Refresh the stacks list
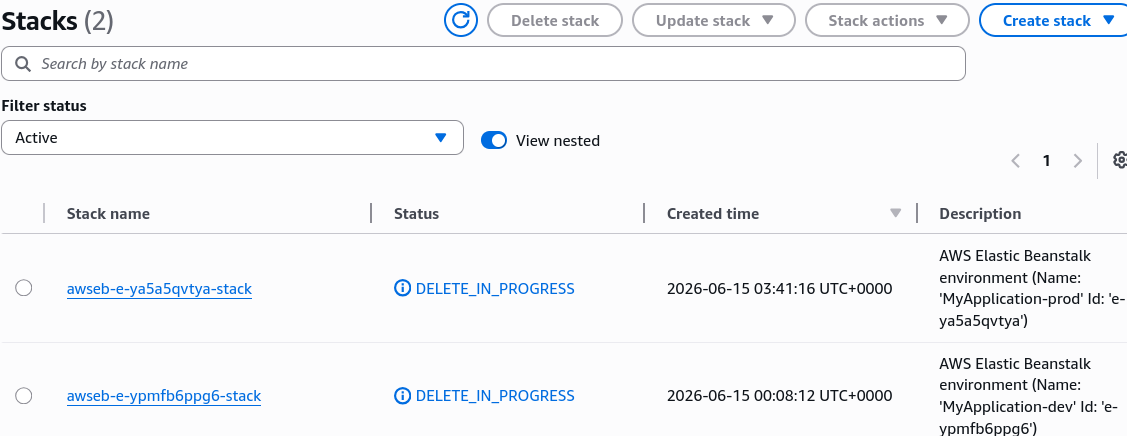Screen dimensions: 1127x436 (461, 20)
